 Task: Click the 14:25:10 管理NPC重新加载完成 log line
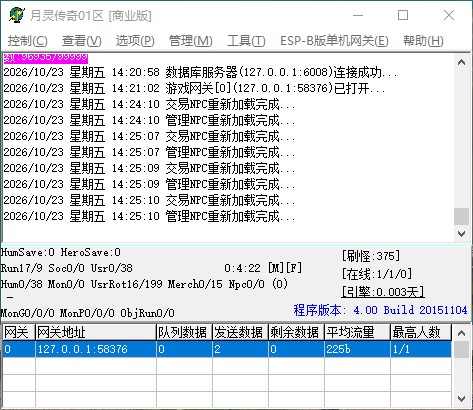pyautogui.click(x=149, y=216)
